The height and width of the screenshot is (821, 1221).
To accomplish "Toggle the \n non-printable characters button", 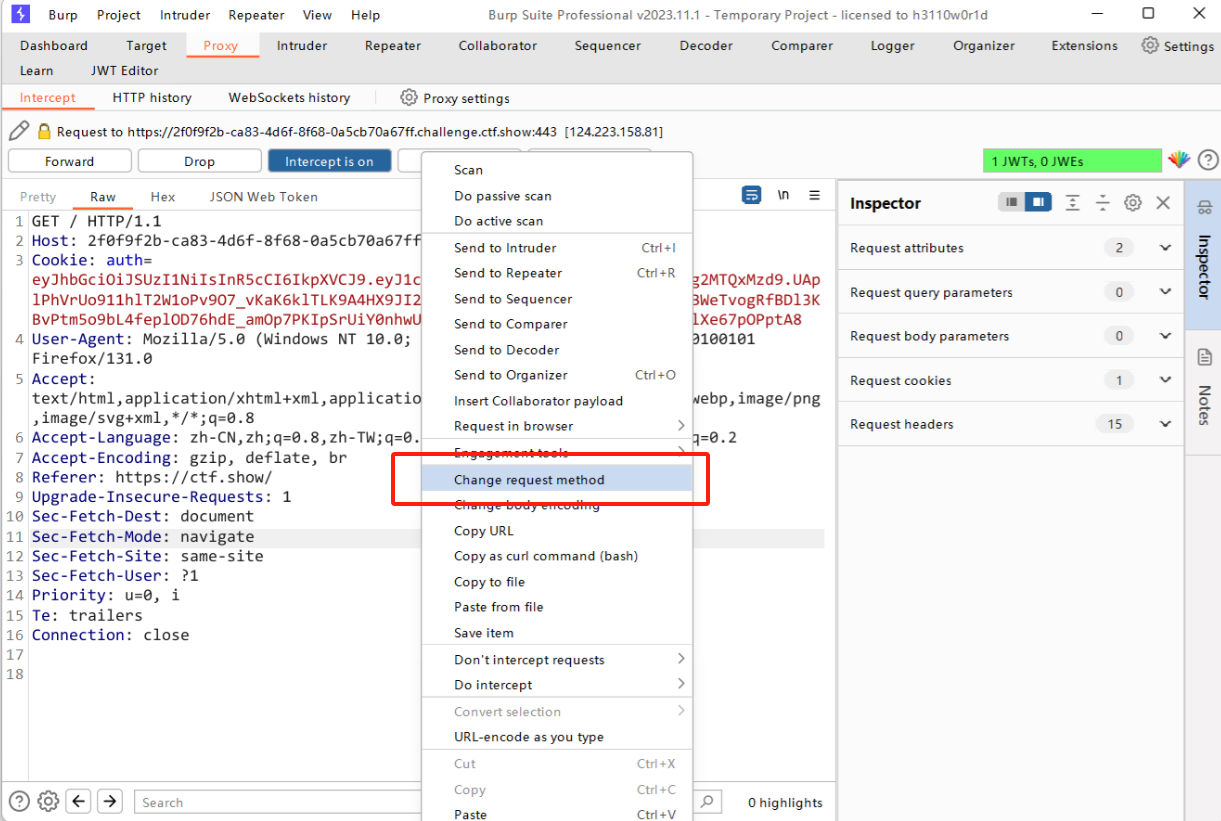I will click(784, 196).
